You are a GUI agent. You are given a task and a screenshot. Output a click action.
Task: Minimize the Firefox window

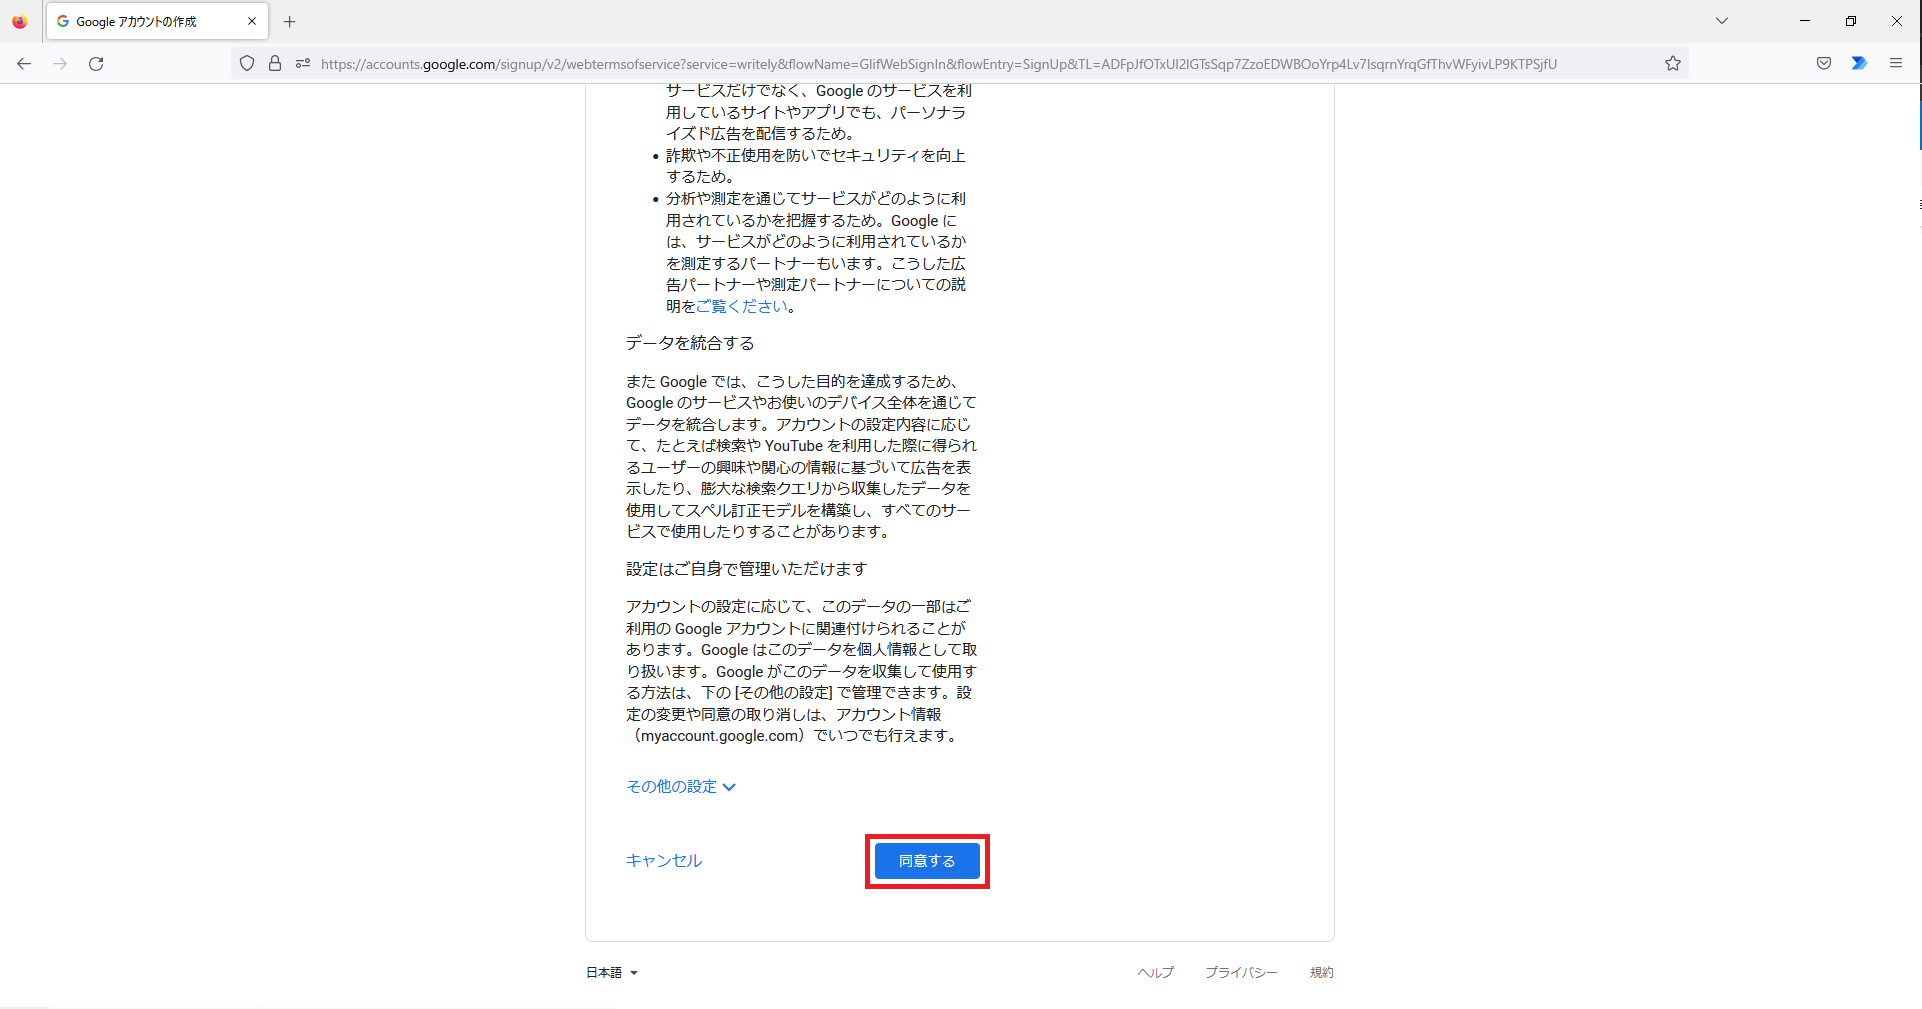coord(1805,21)
